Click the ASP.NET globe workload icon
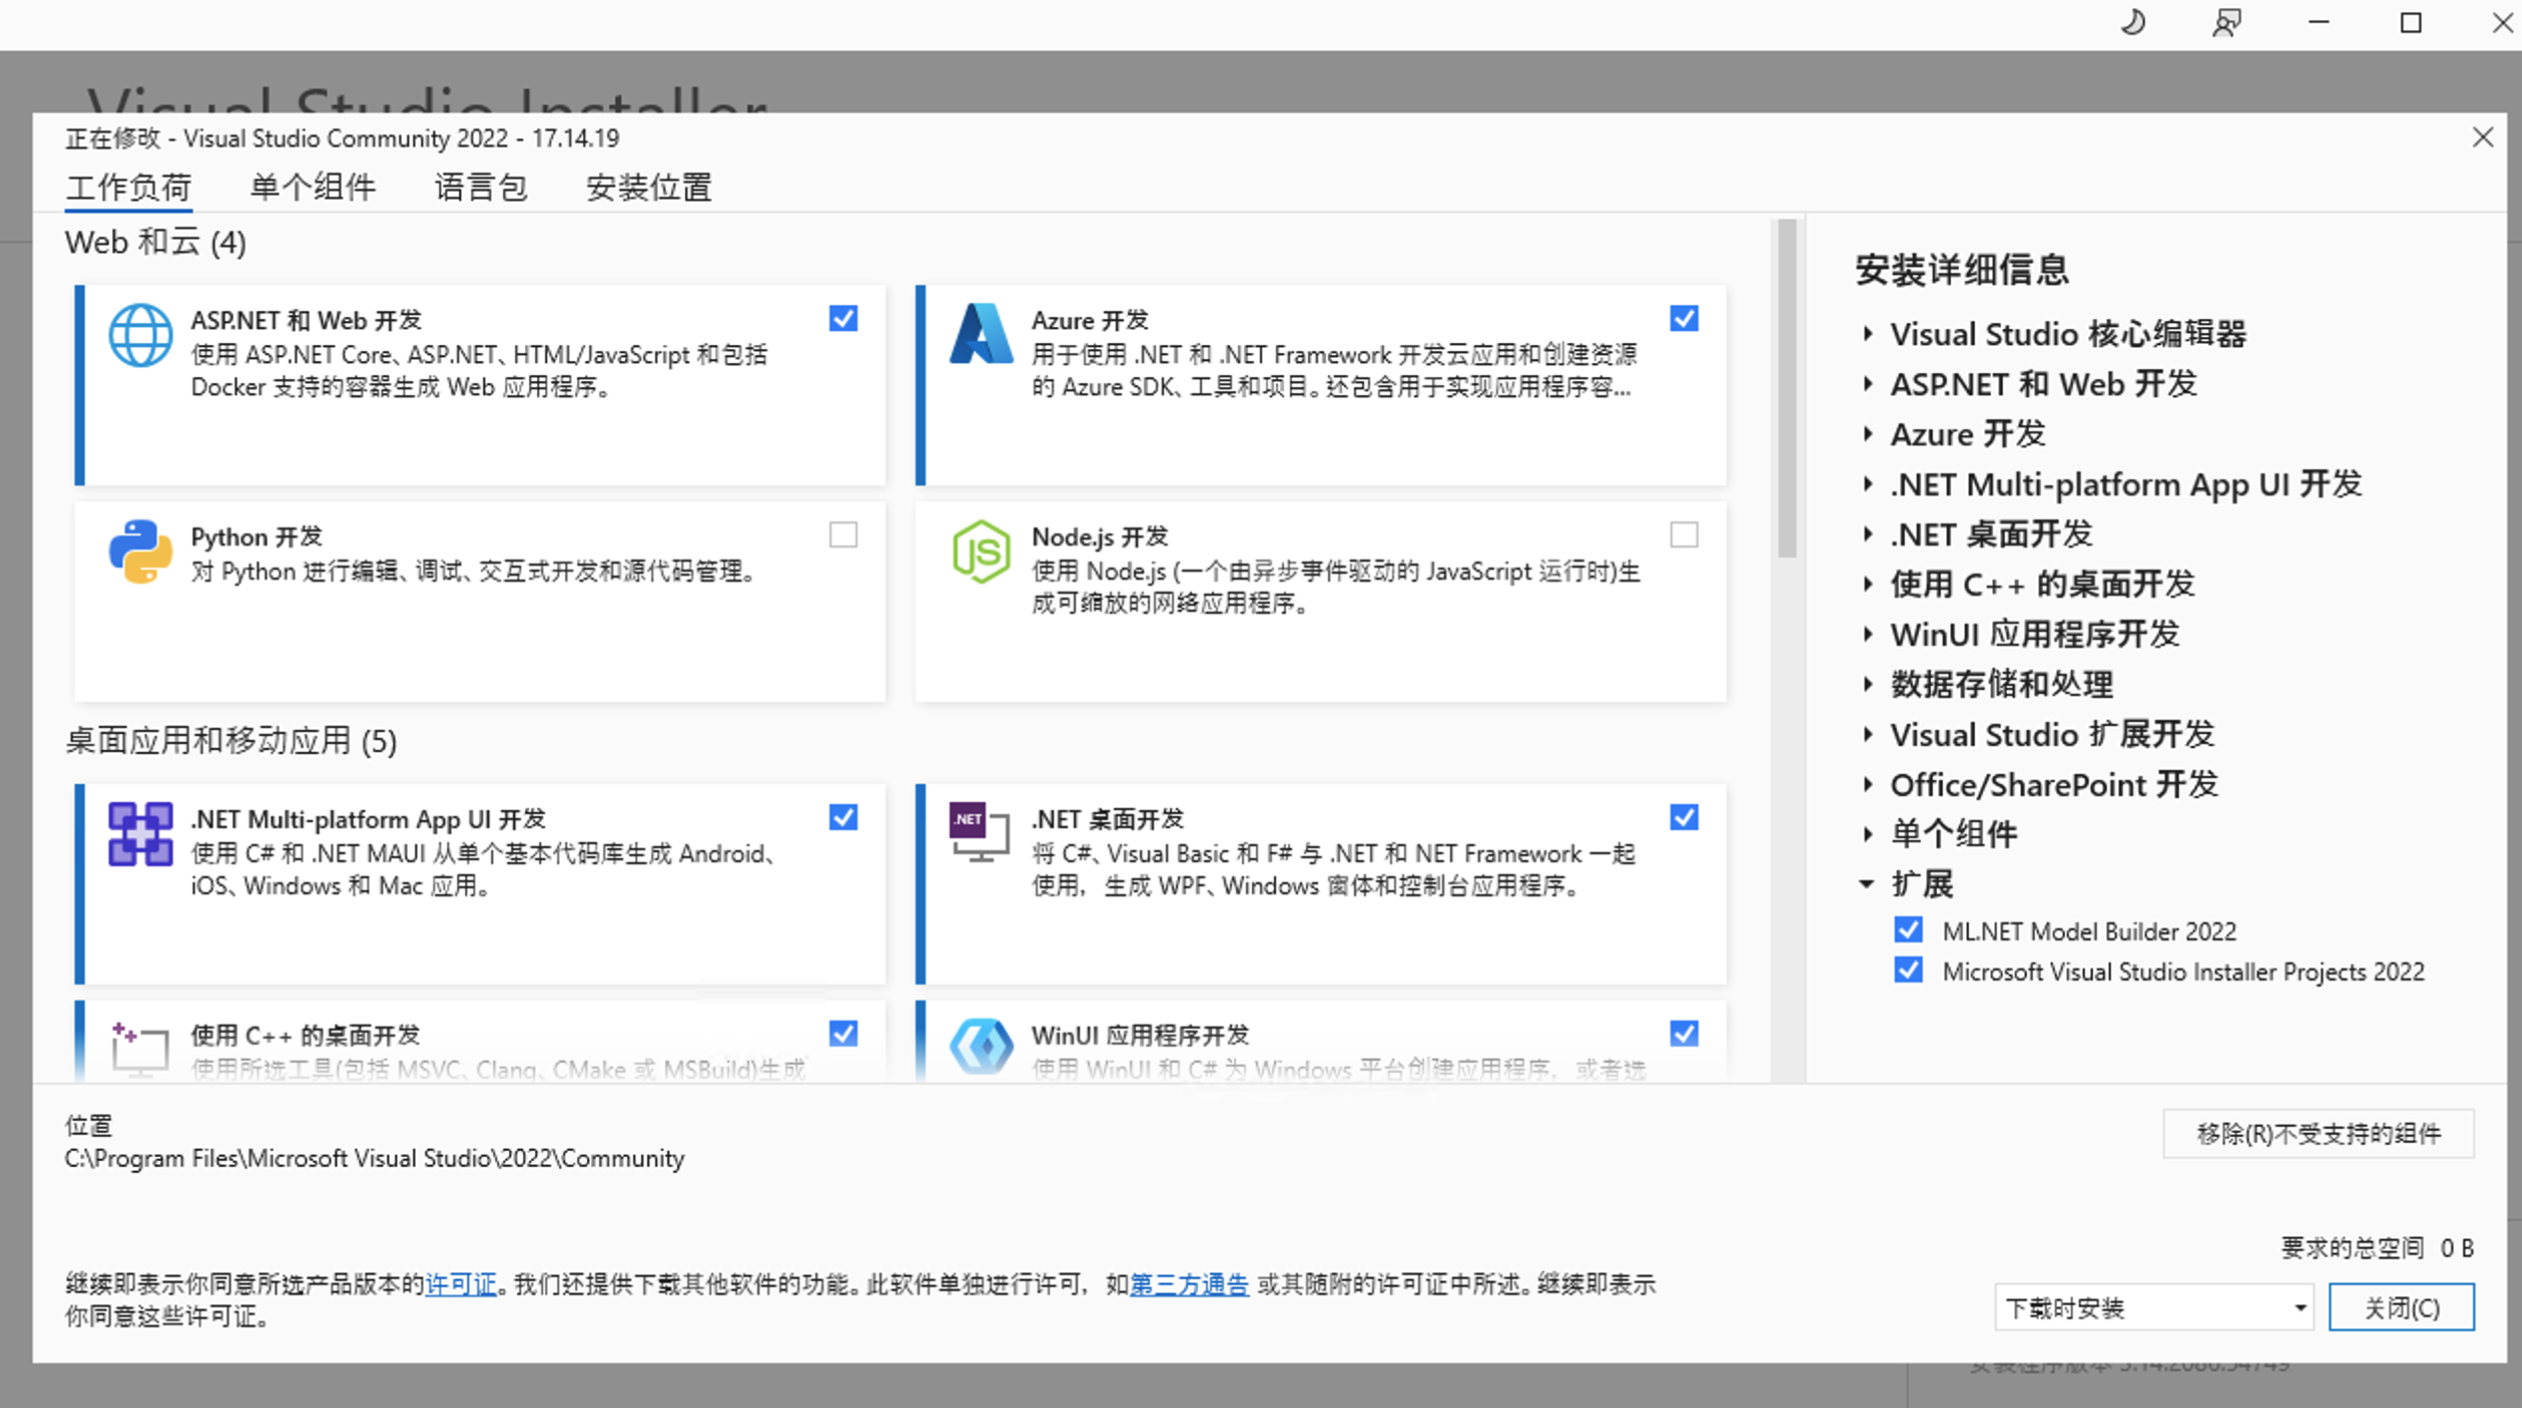Screen dimensions: 2522x1408 140,336
